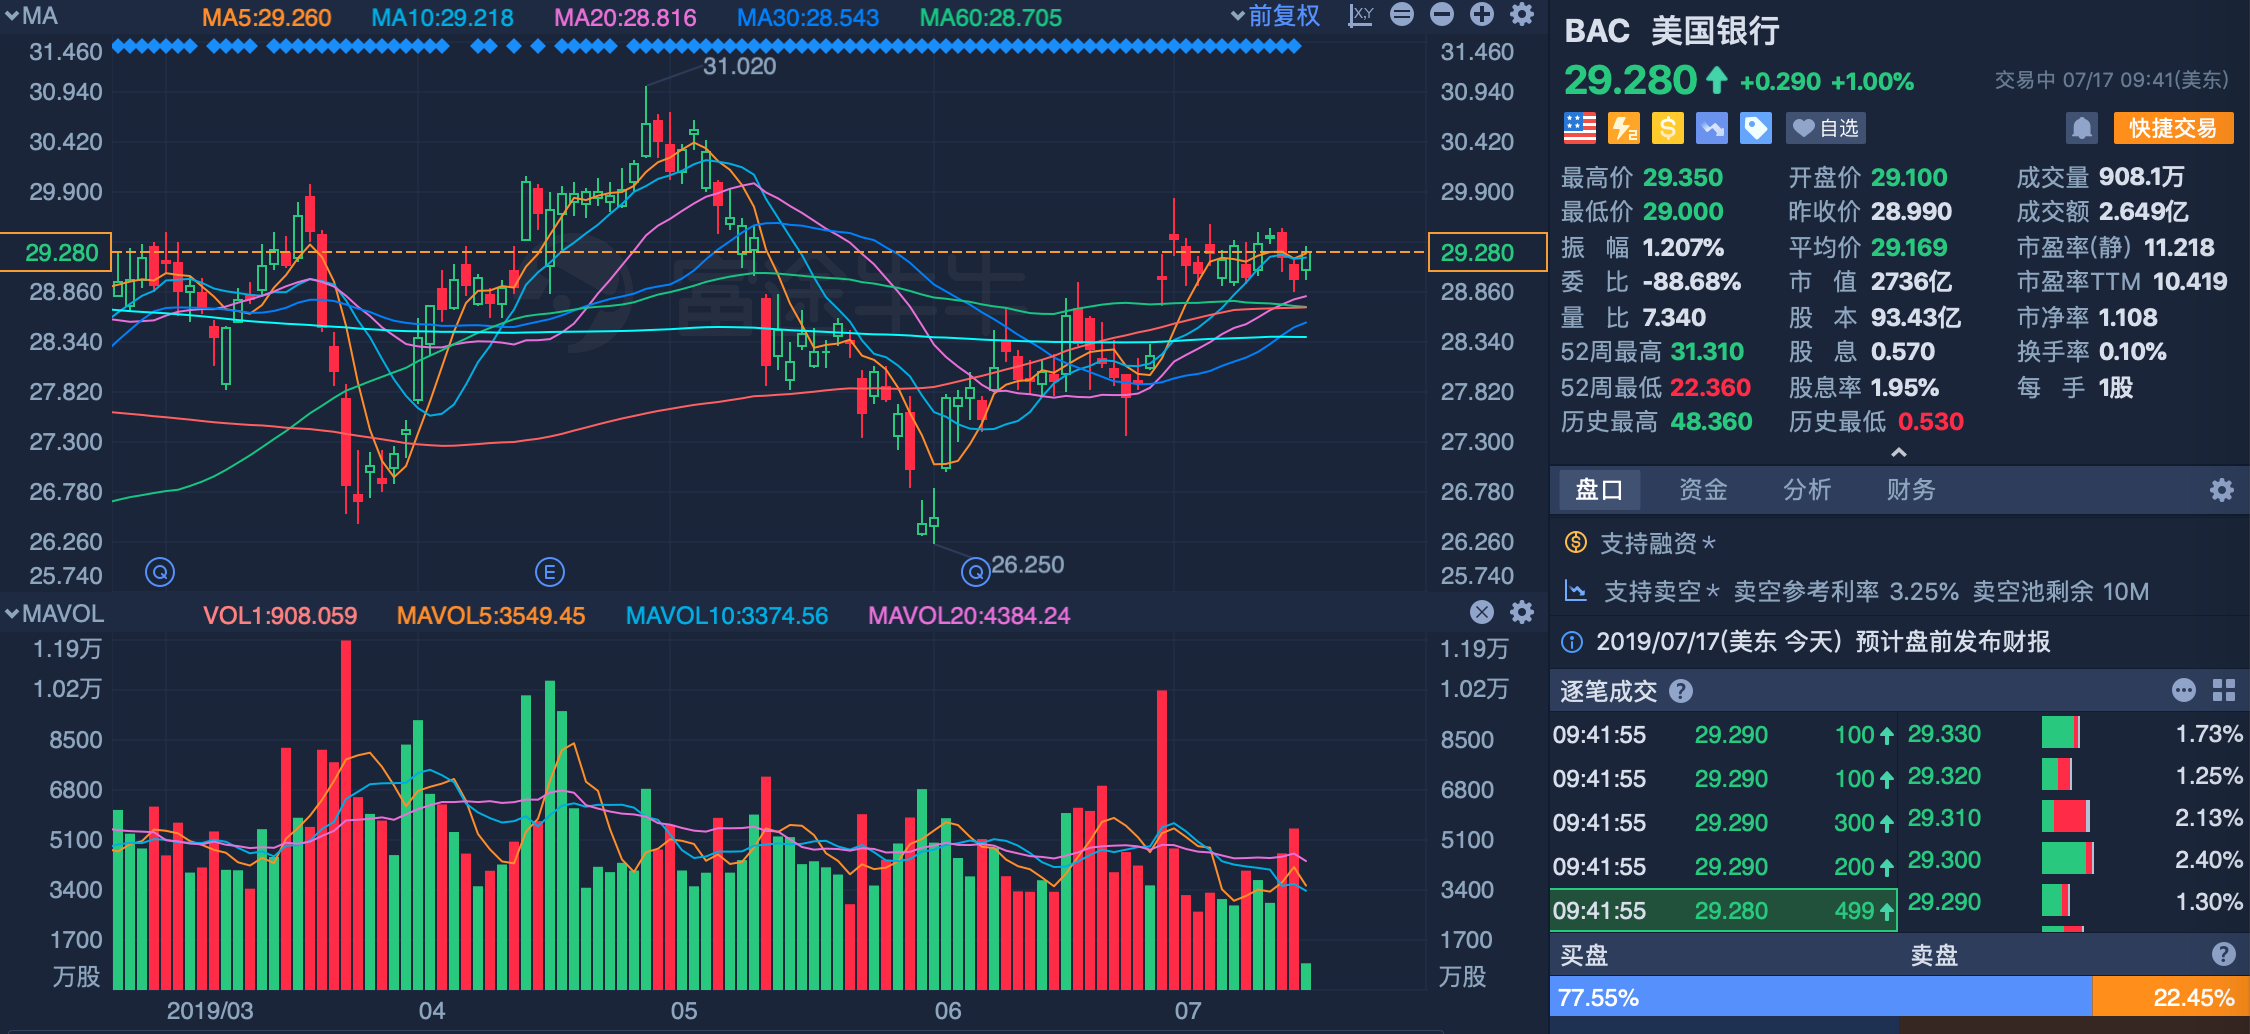Open more options ellipsis in 逐笔成交
The image size is (2250, 1034).
click(2184, 690)
